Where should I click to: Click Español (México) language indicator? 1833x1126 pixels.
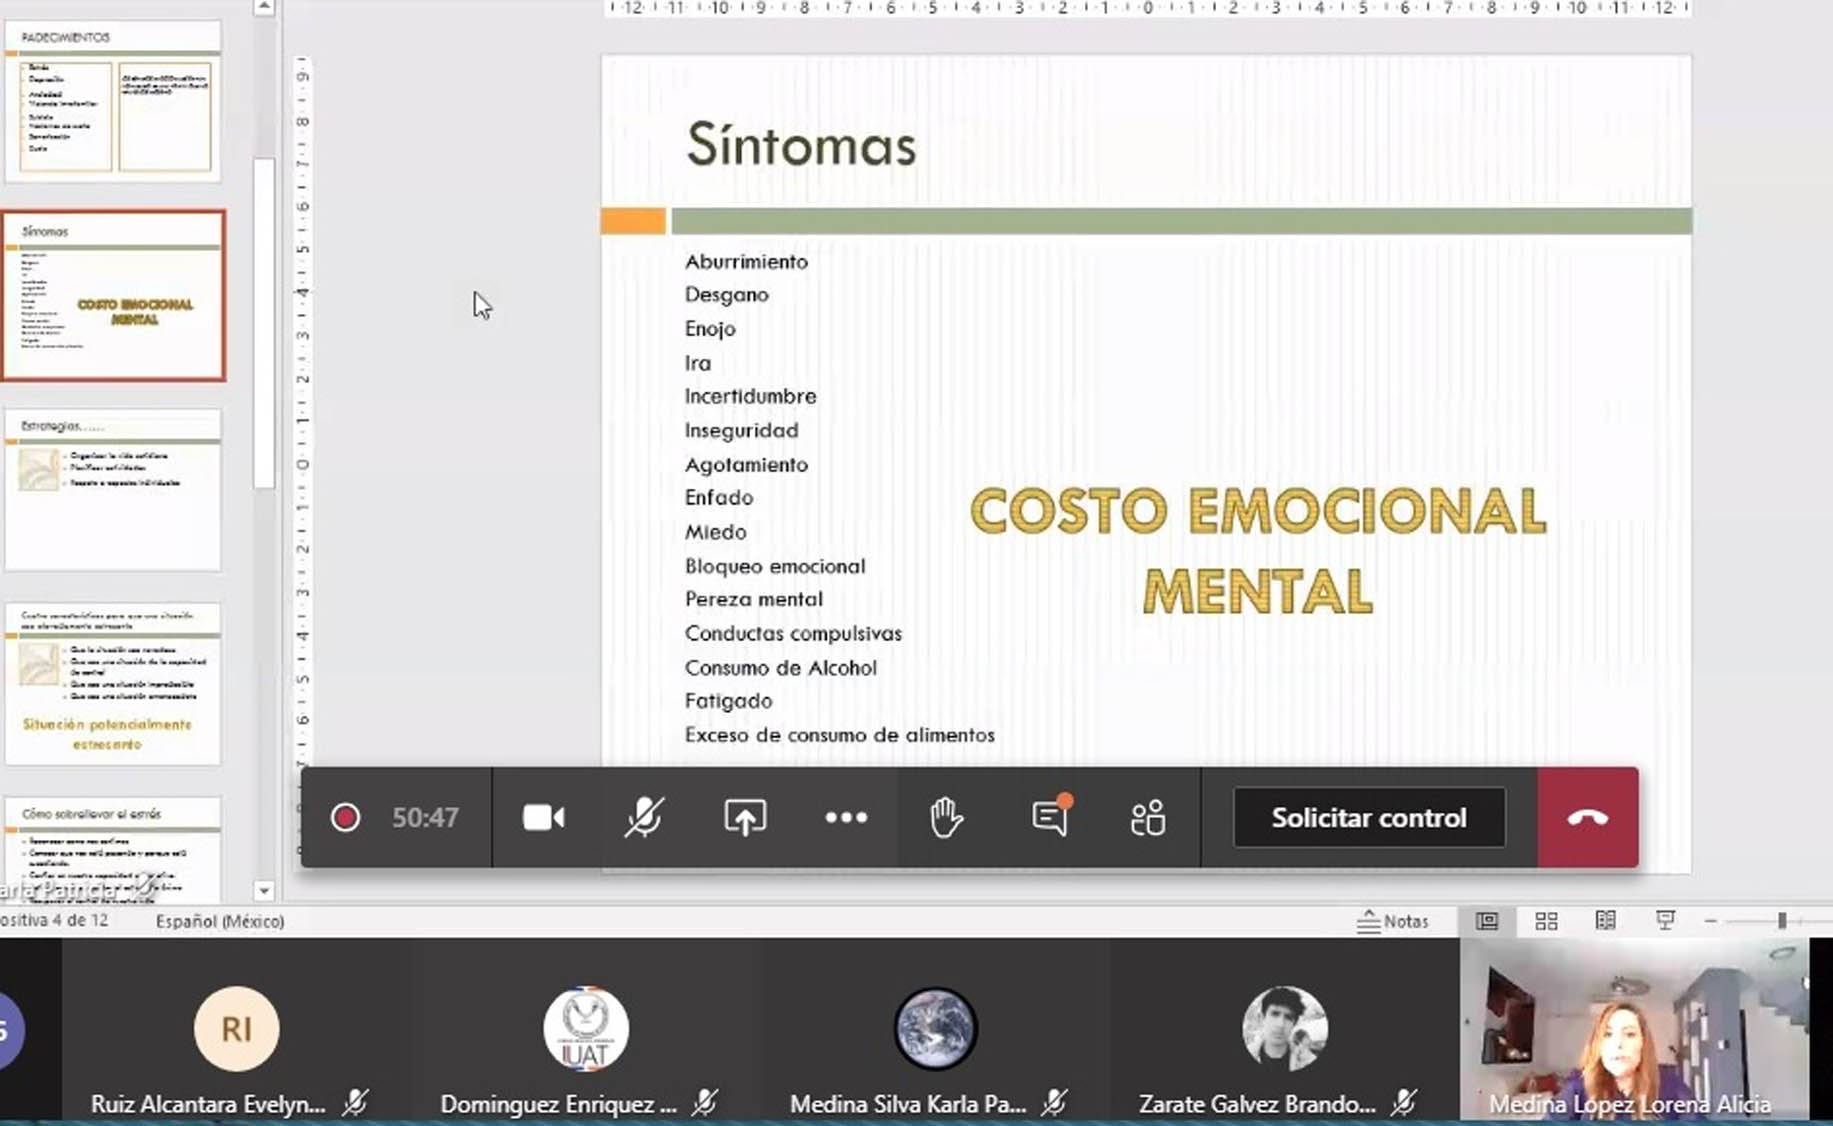tap(220, 921)
